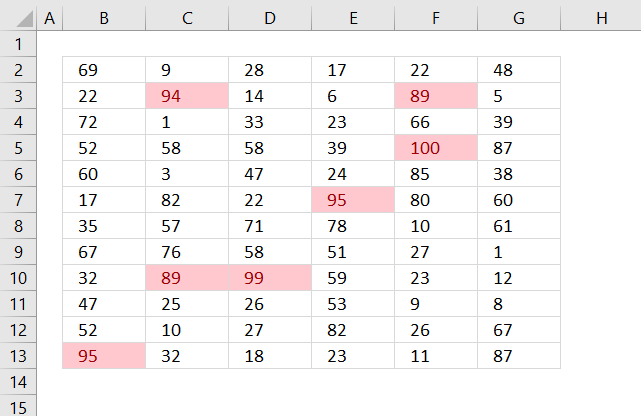641x416 pixels.
Task: Select cell E8 containing 78
Action: [x=353, y=226]
